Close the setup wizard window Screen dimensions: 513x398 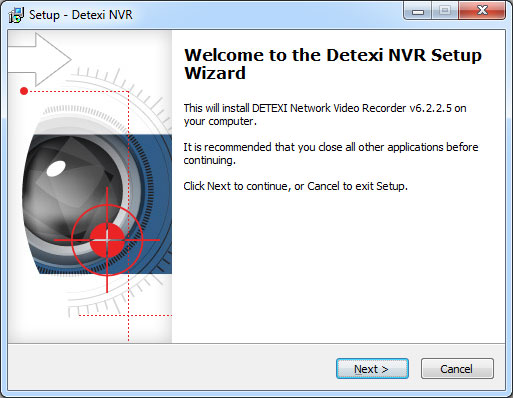coord(482,11)
